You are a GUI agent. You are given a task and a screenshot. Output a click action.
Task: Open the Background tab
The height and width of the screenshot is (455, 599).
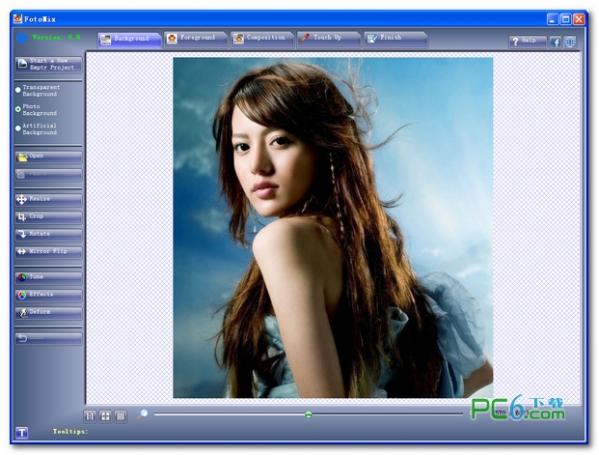click(130, 39)
